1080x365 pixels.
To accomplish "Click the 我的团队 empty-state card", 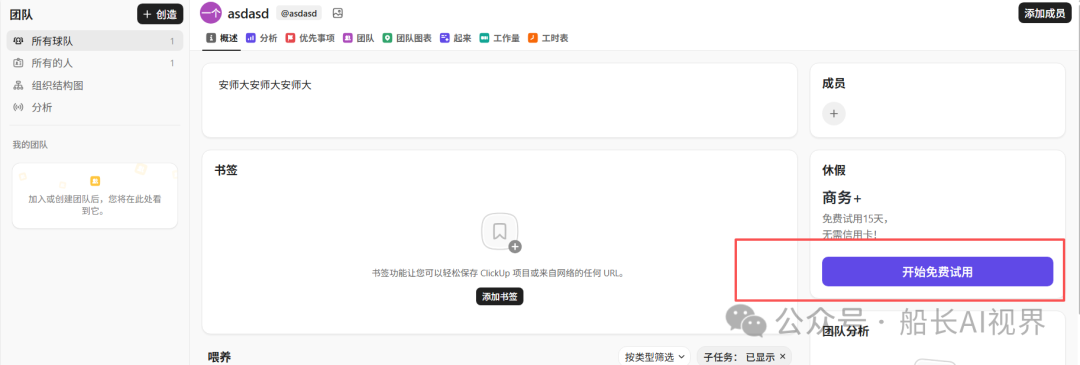I will pyautogui.click(x=95, y=196).
